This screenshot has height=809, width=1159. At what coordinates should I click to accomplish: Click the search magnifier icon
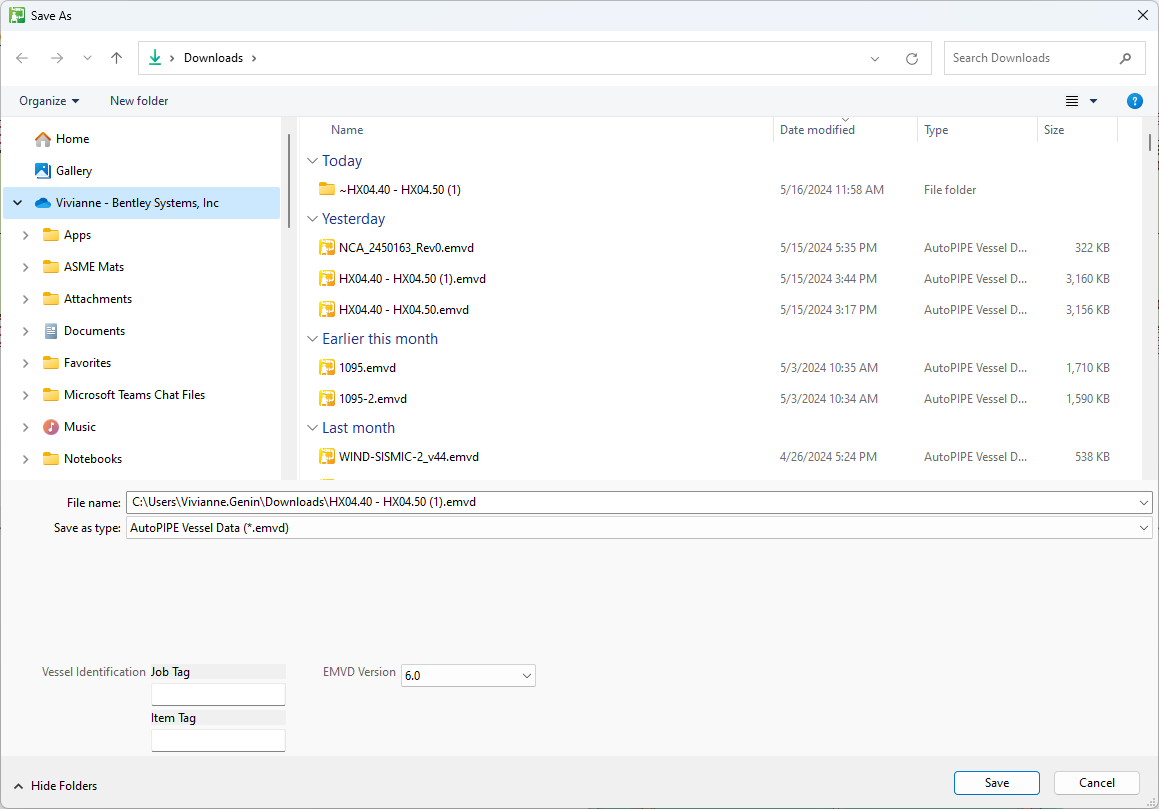1126,58
